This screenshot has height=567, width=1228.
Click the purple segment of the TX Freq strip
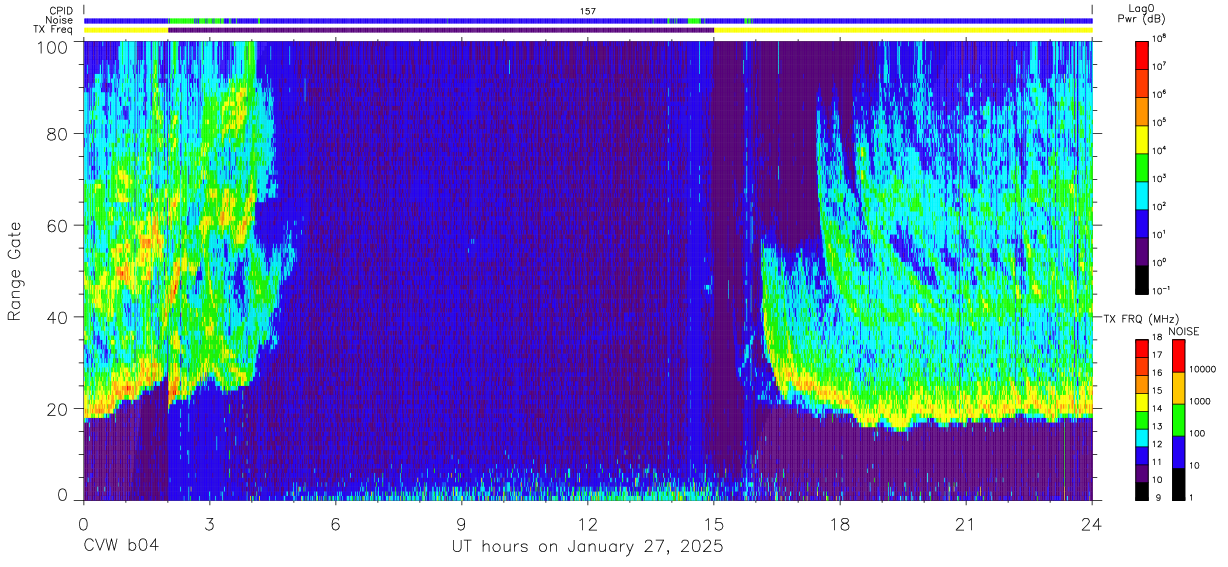(441, 30)
